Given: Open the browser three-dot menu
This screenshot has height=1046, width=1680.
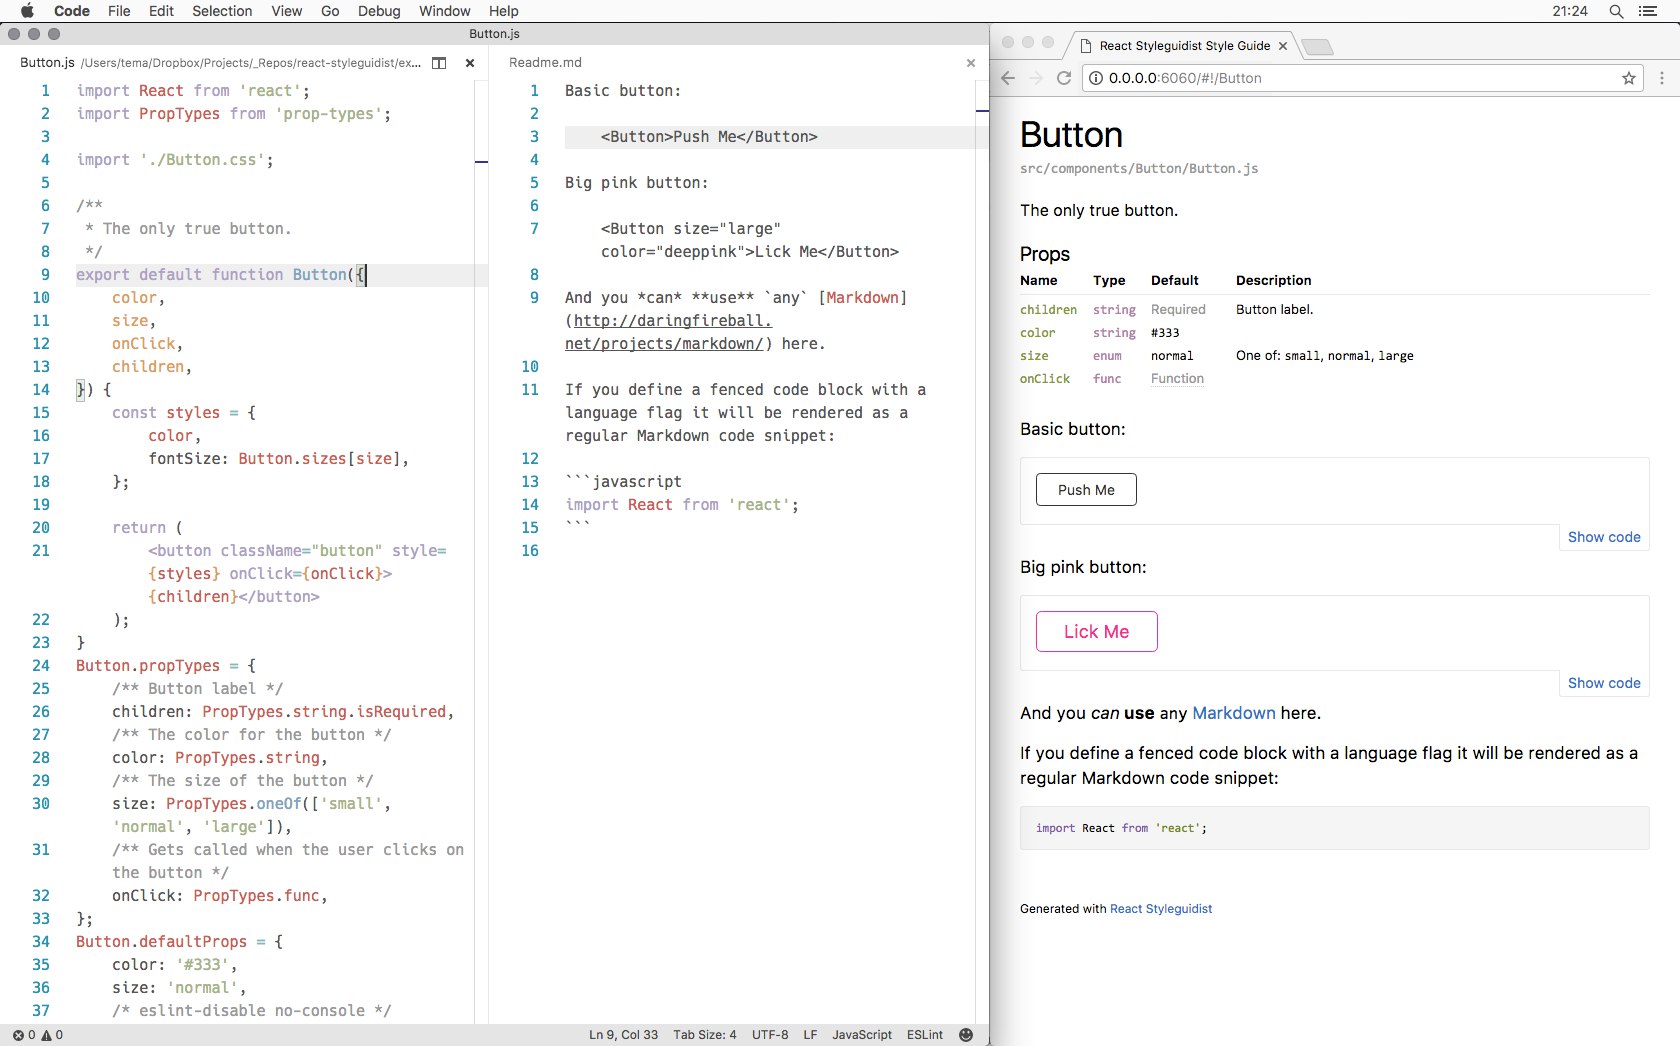Looking at the screenshot, I should pos(1662,78).
